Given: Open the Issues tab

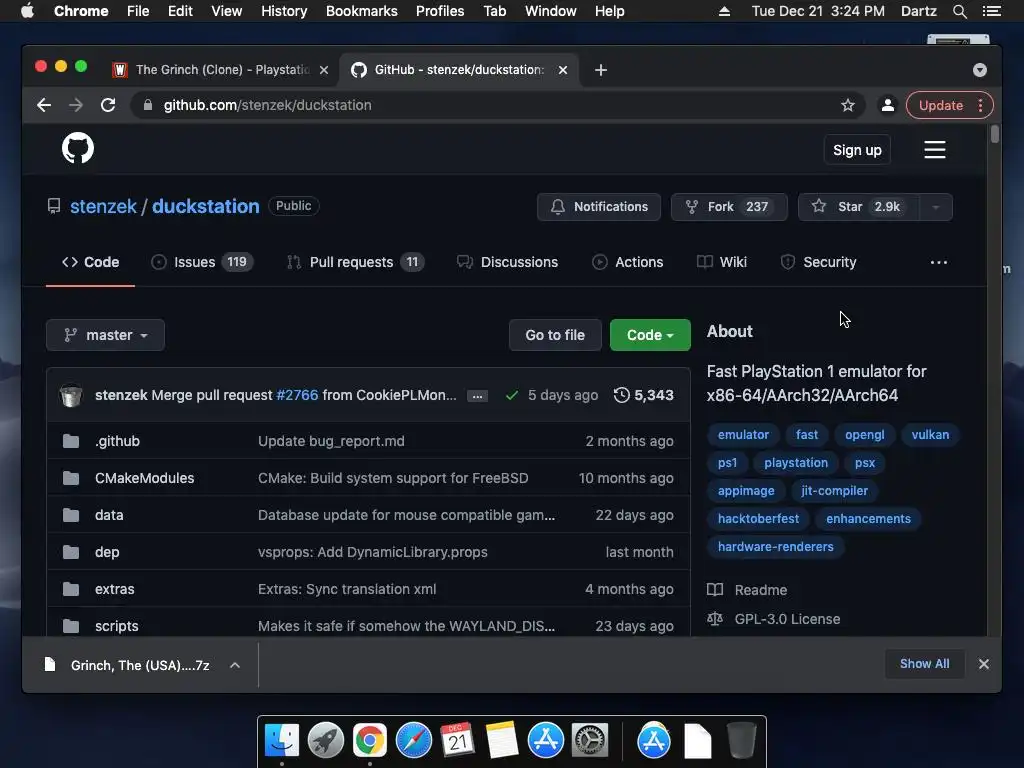Looking at the screenshot, I should (202, 262).
